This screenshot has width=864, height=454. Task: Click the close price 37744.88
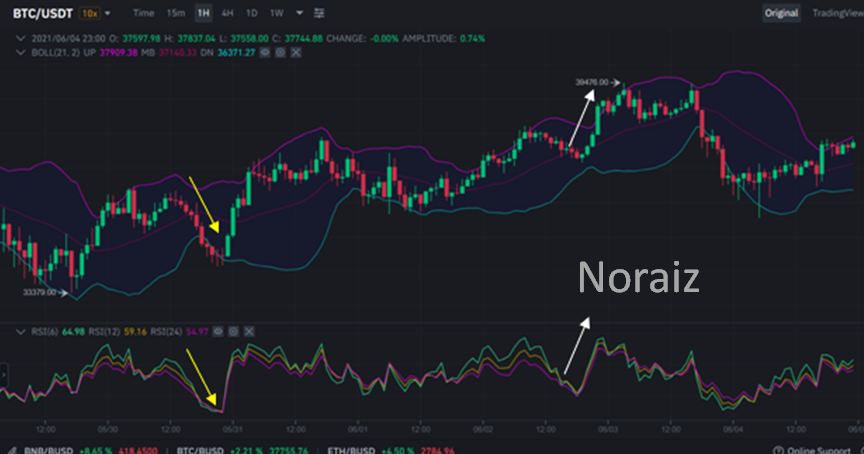pyautogui.click(x=303, y=39)
